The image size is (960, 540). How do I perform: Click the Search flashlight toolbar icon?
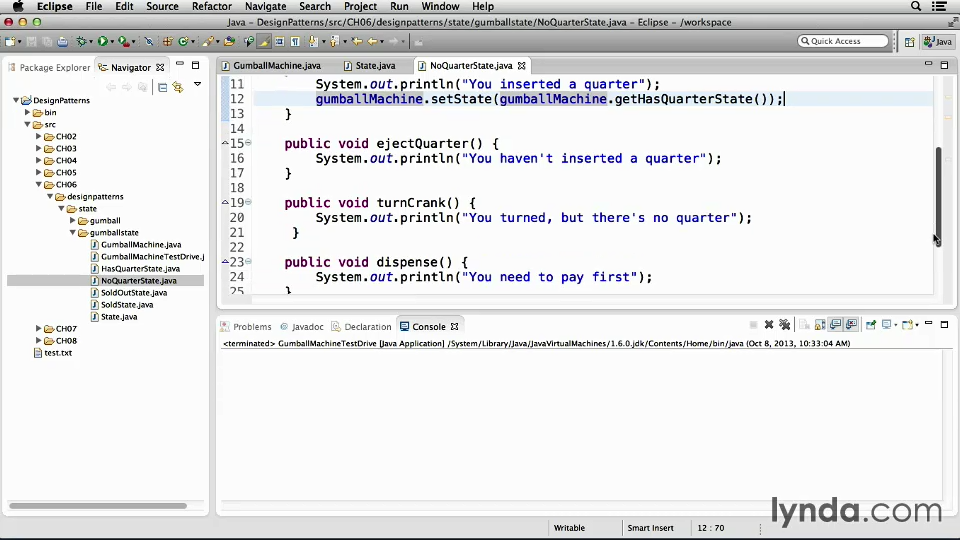point(209,42)
